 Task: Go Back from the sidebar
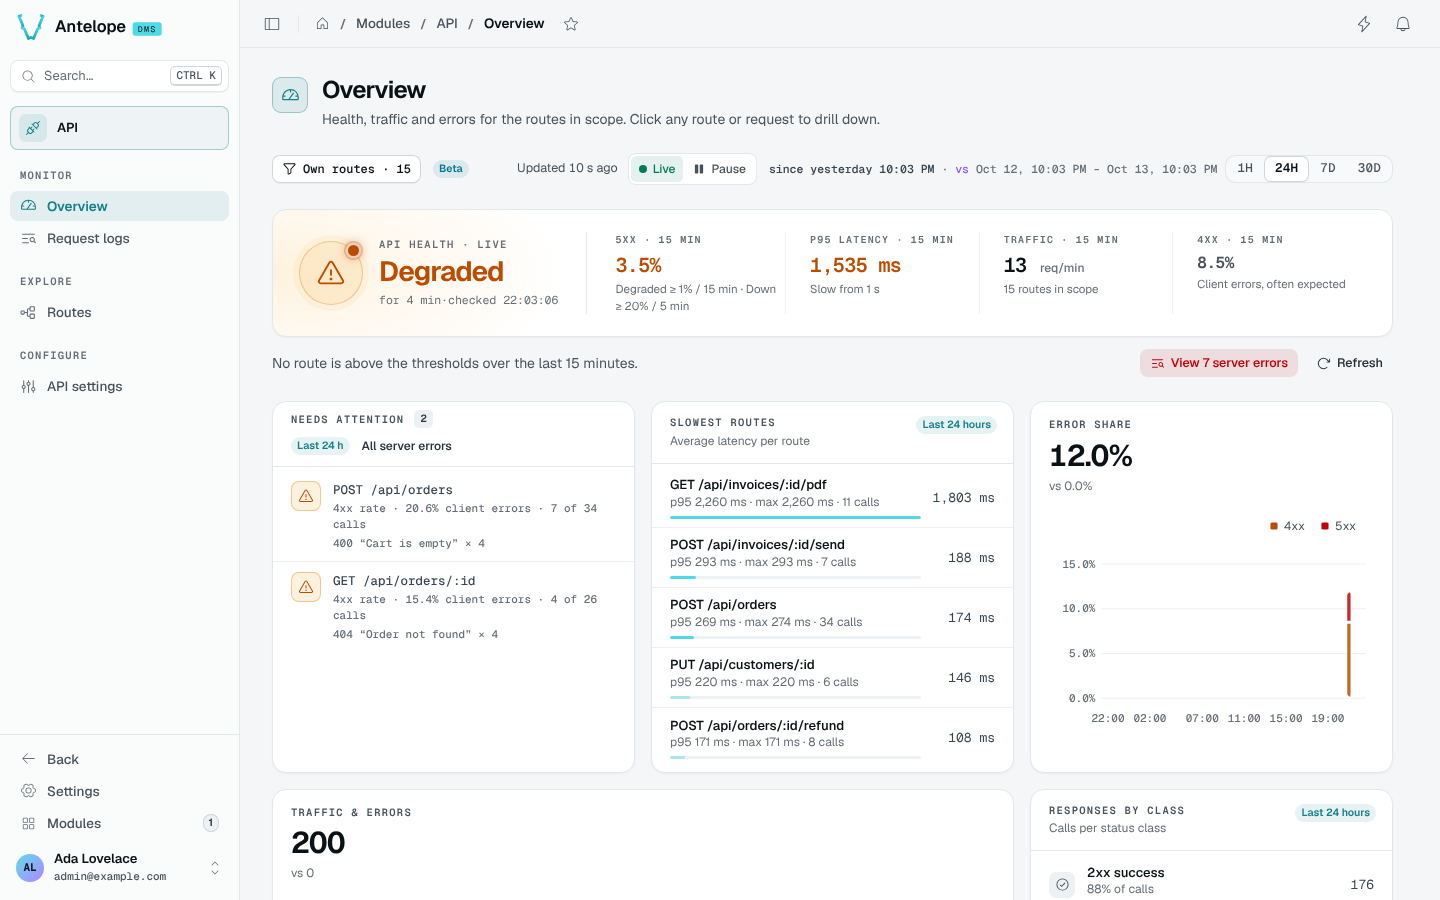(119, 759)
